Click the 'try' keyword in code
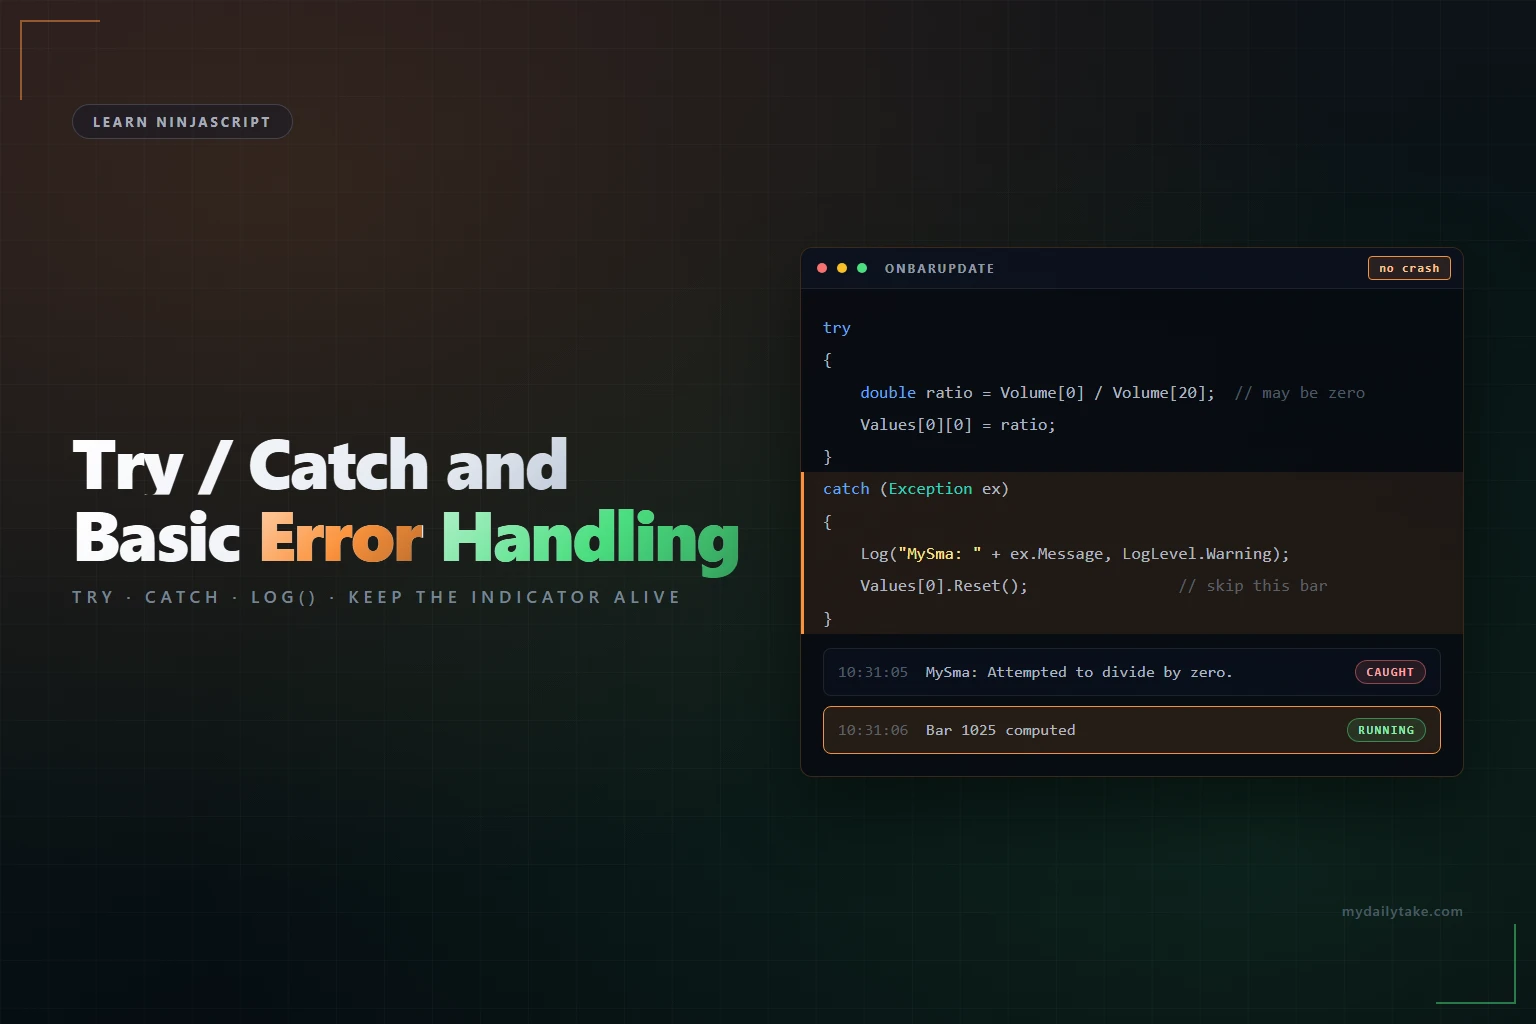 837,328
